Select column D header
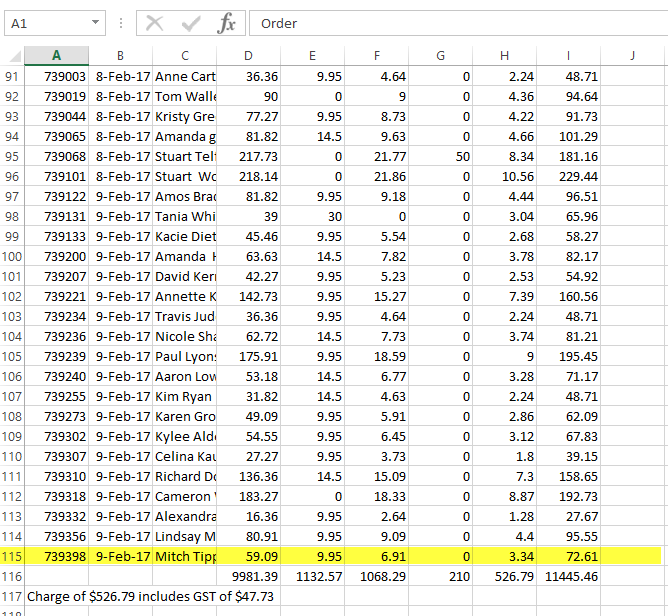 click(x=248, y=55)
